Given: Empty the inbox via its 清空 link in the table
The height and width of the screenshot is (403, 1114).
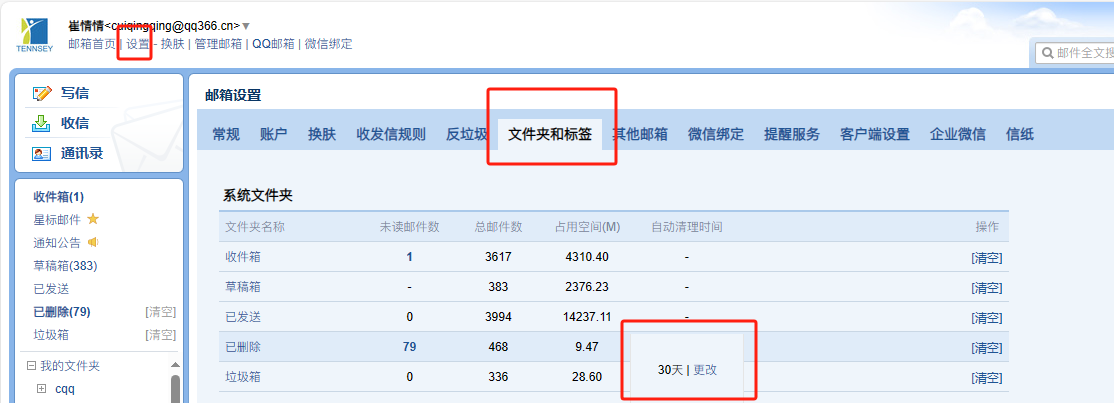Looking at the screenshot, I should tap(986, 257).
